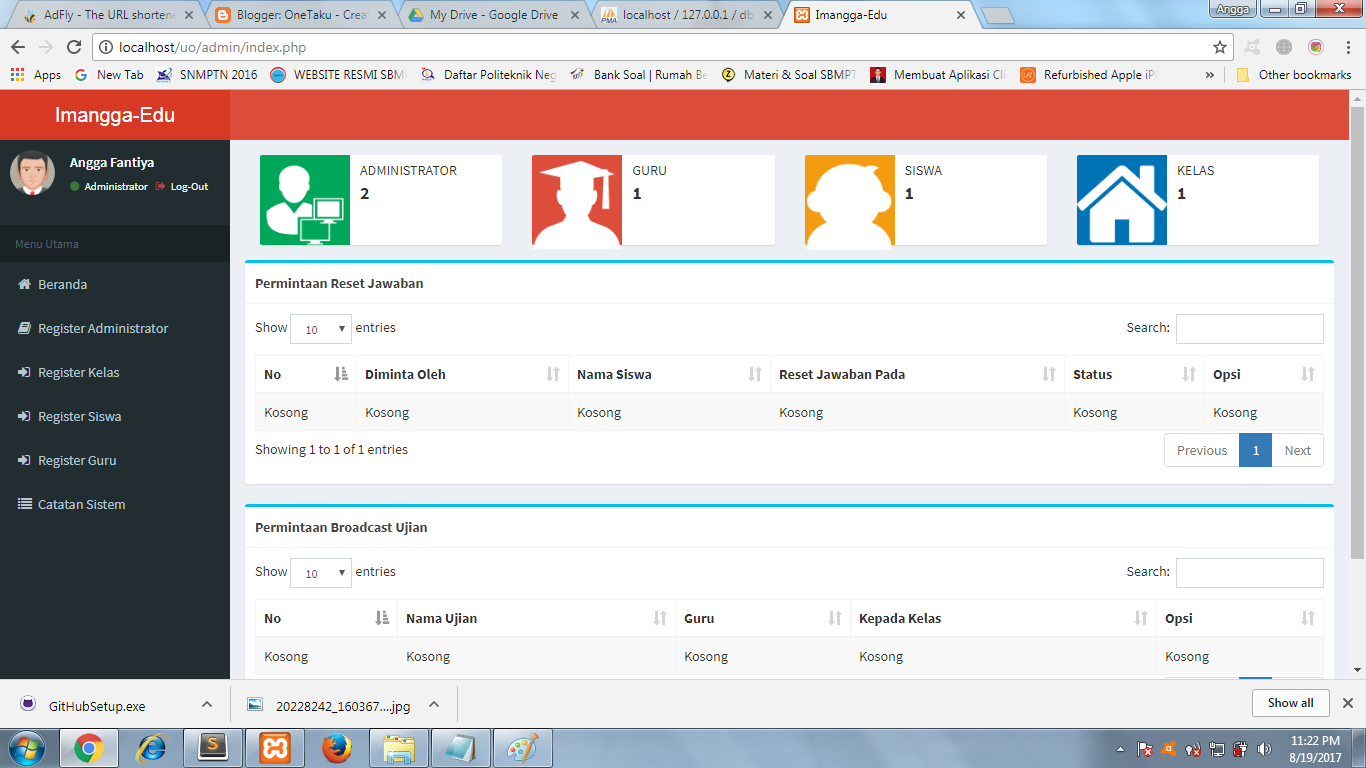Sort by Kepada Kelas column

(x=1004, y=618)
